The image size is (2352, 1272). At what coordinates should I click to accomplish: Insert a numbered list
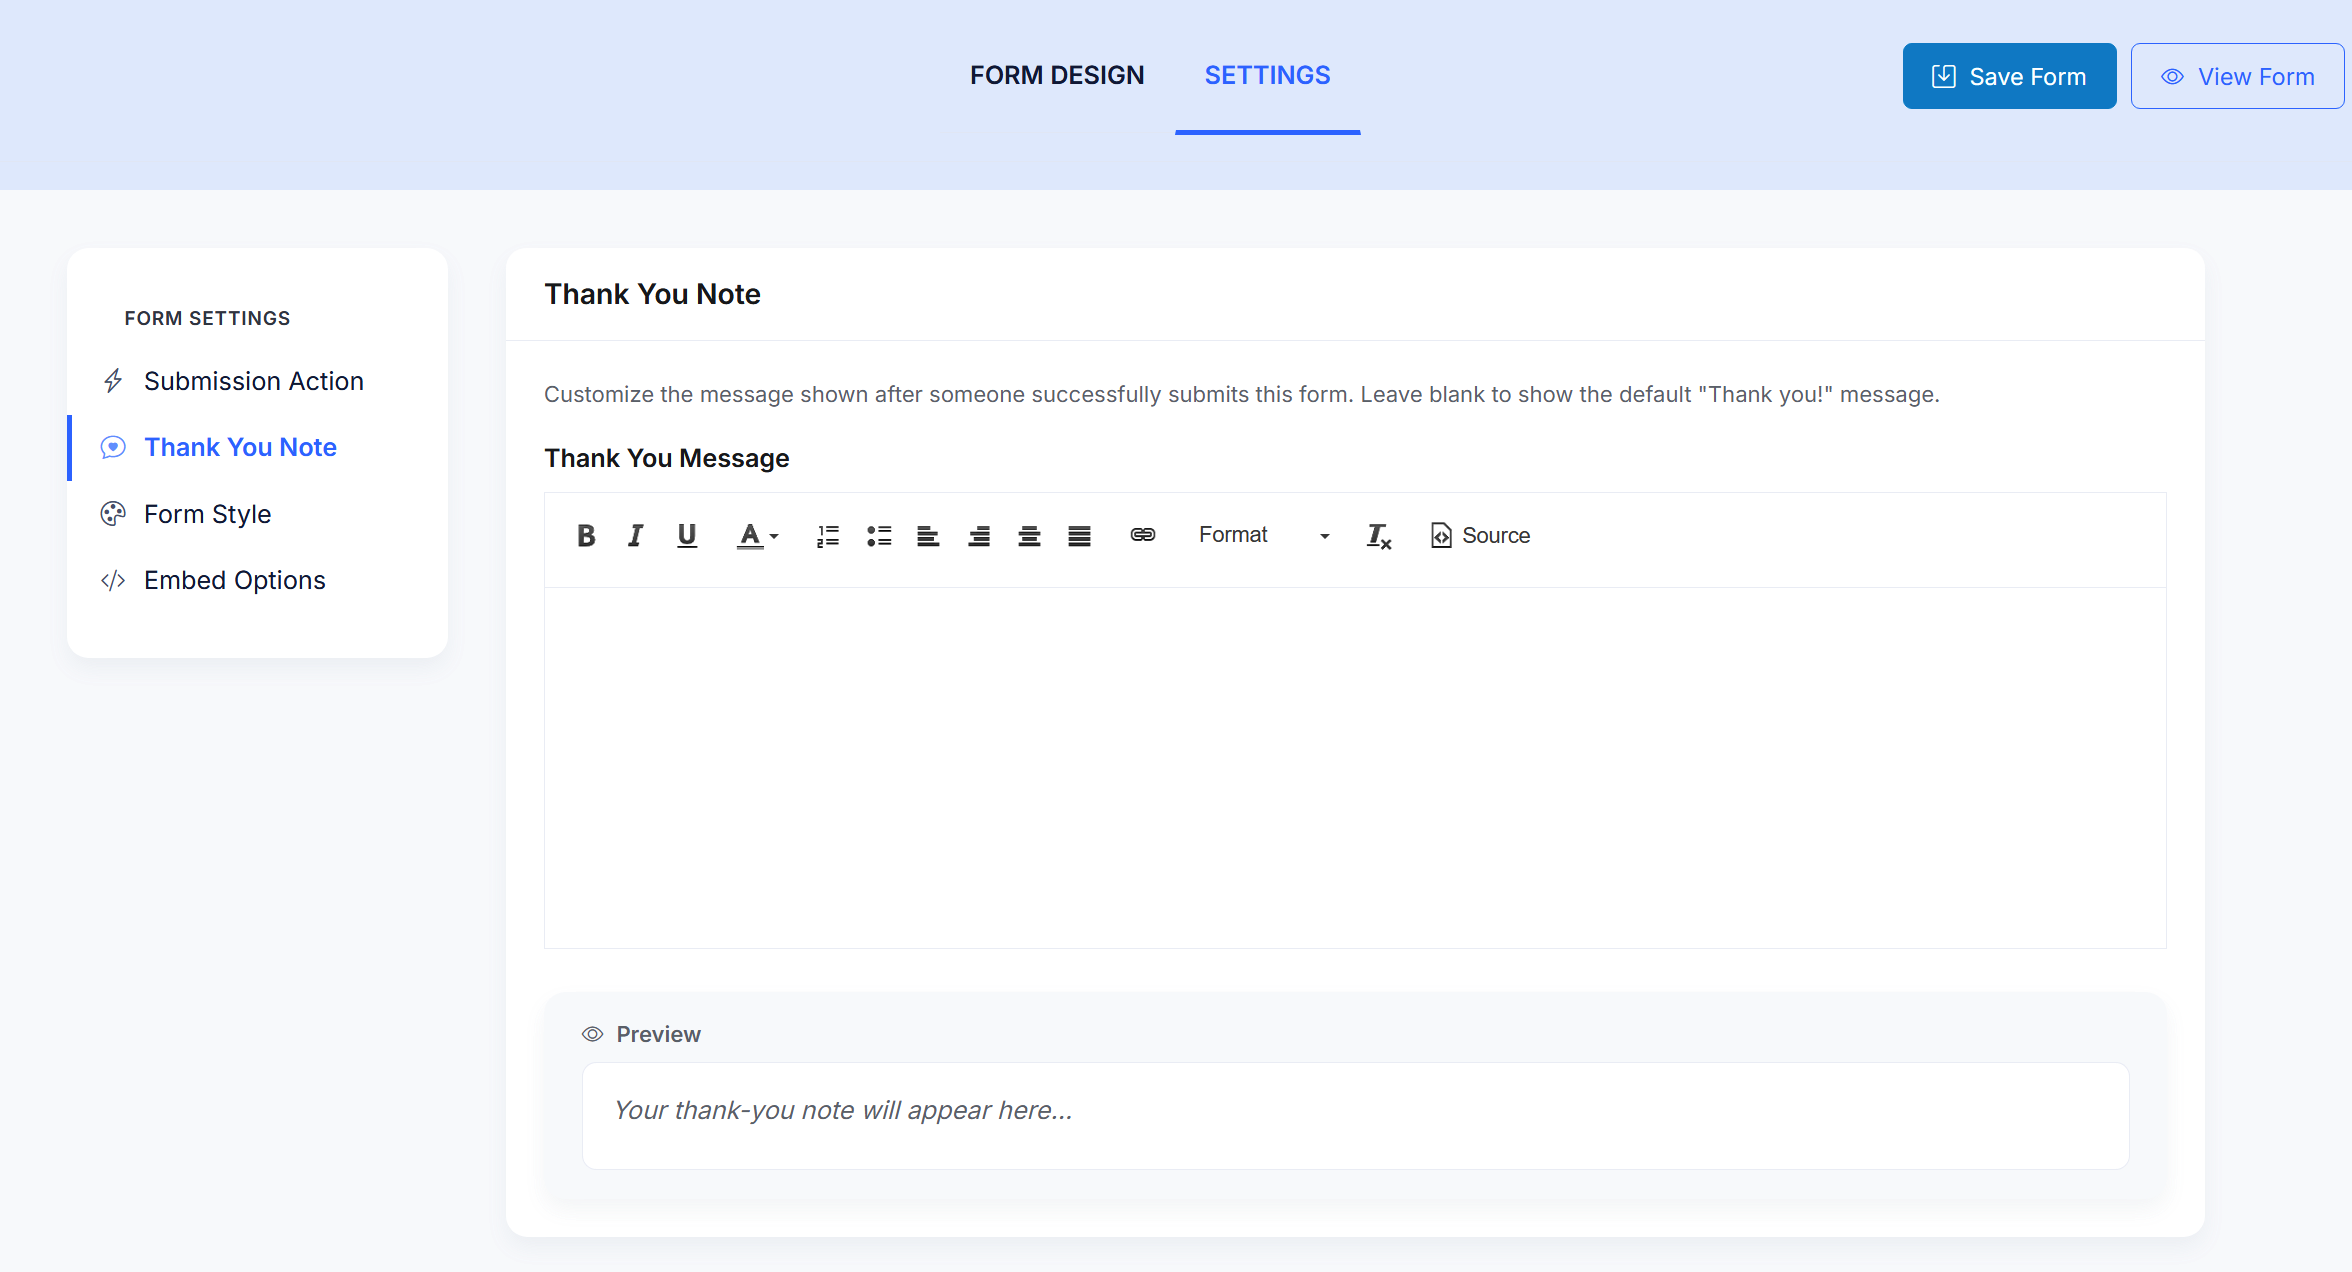tap(827, 536)
